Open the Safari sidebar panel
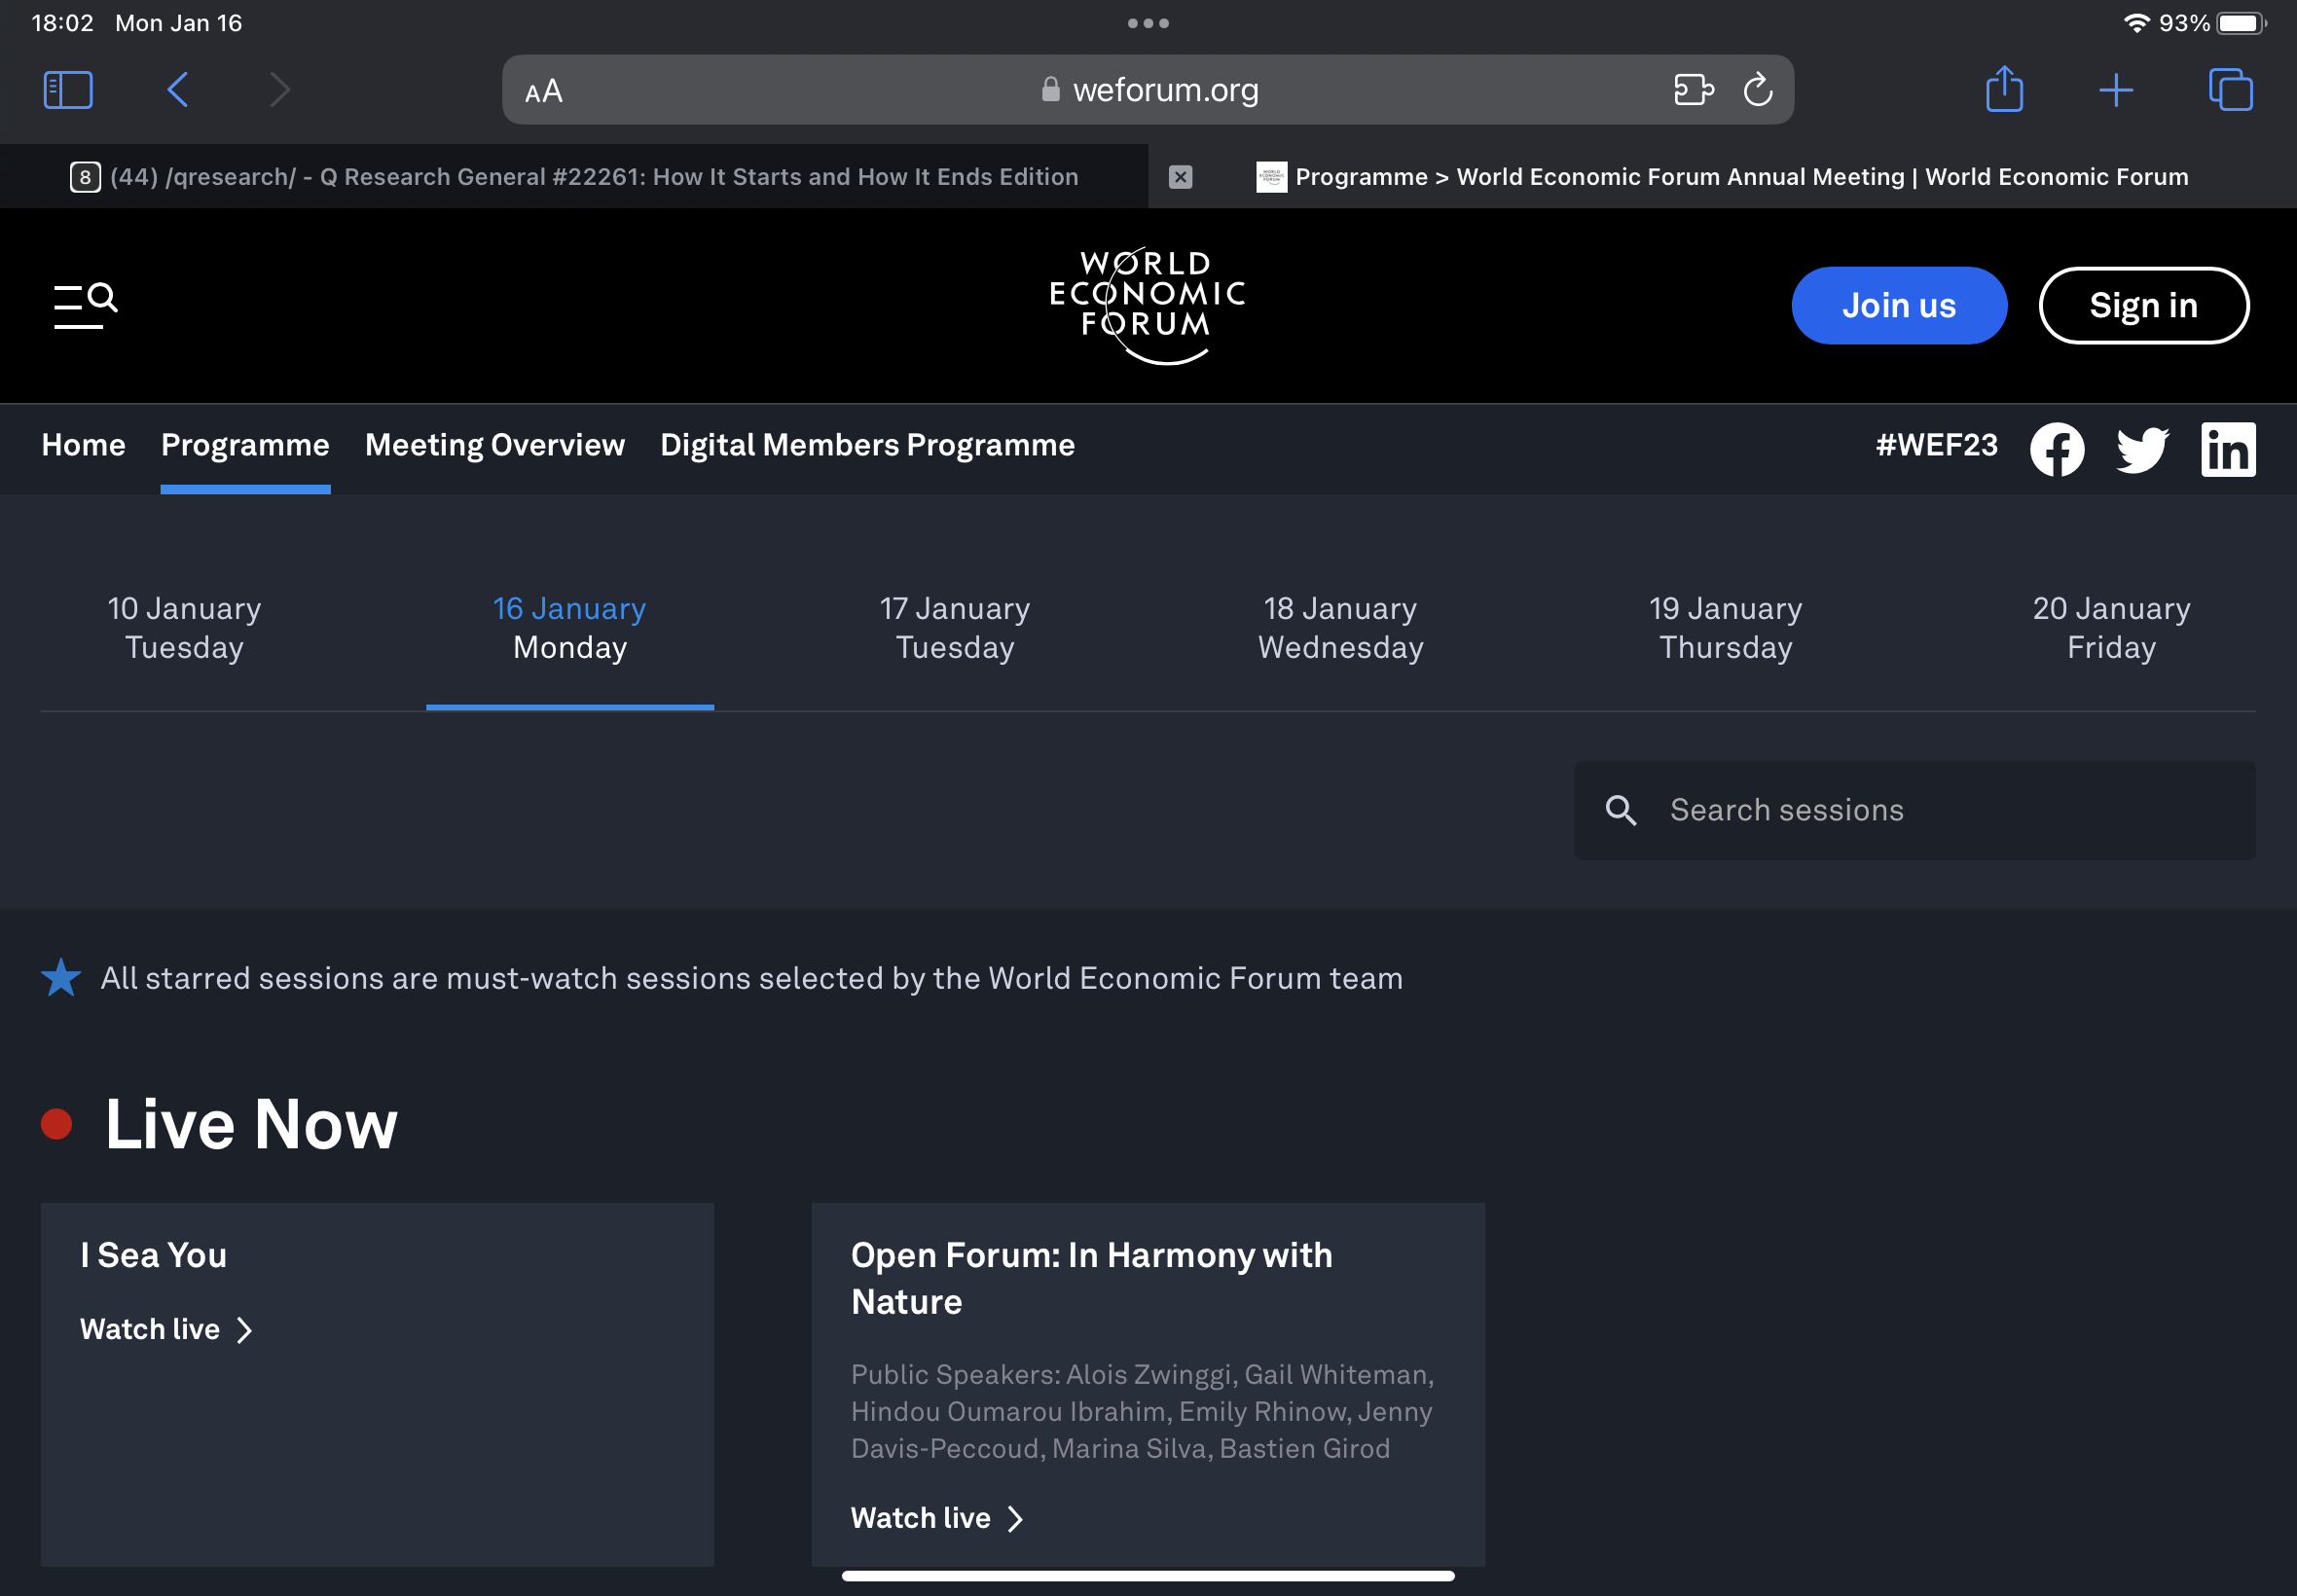The height and width of the screenshot is (1596, 2297). 68,90
